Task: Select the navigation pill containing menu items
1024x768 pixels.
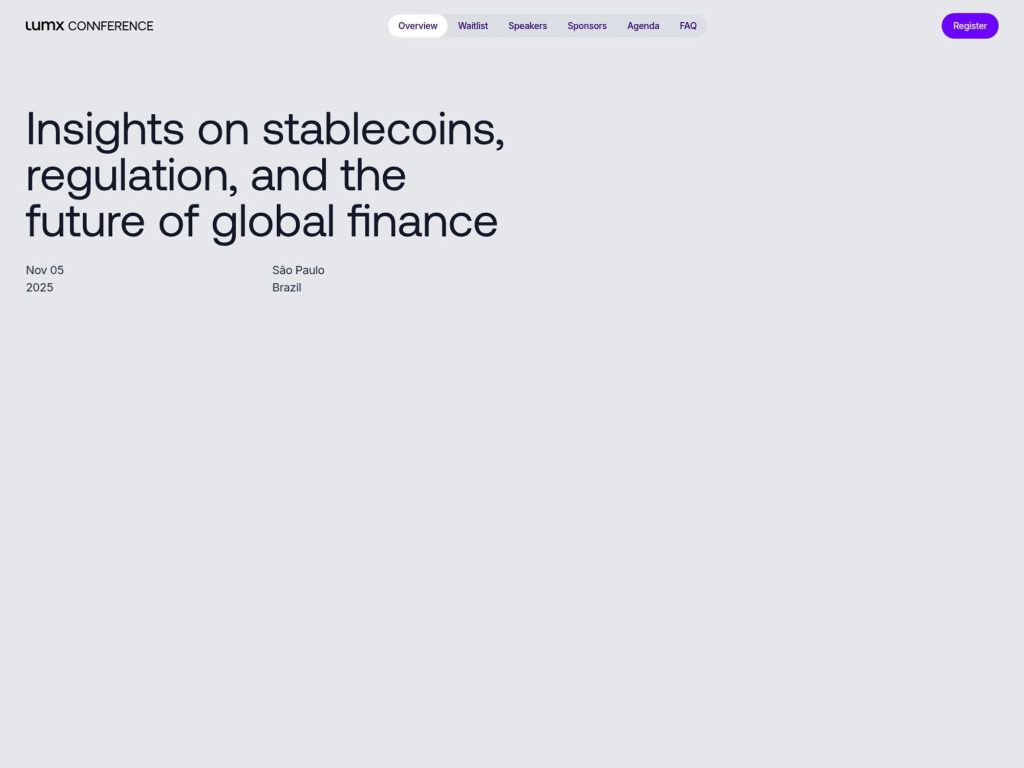Action: click(x=546, y=26)
